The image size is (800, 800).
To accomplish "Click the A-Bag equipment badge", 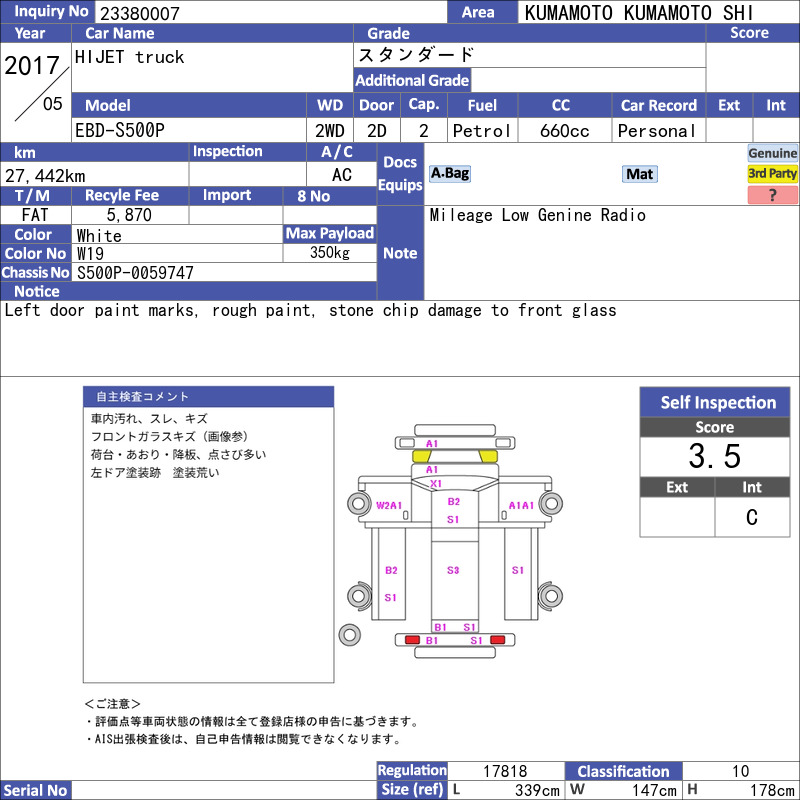I will pos(449,173).
